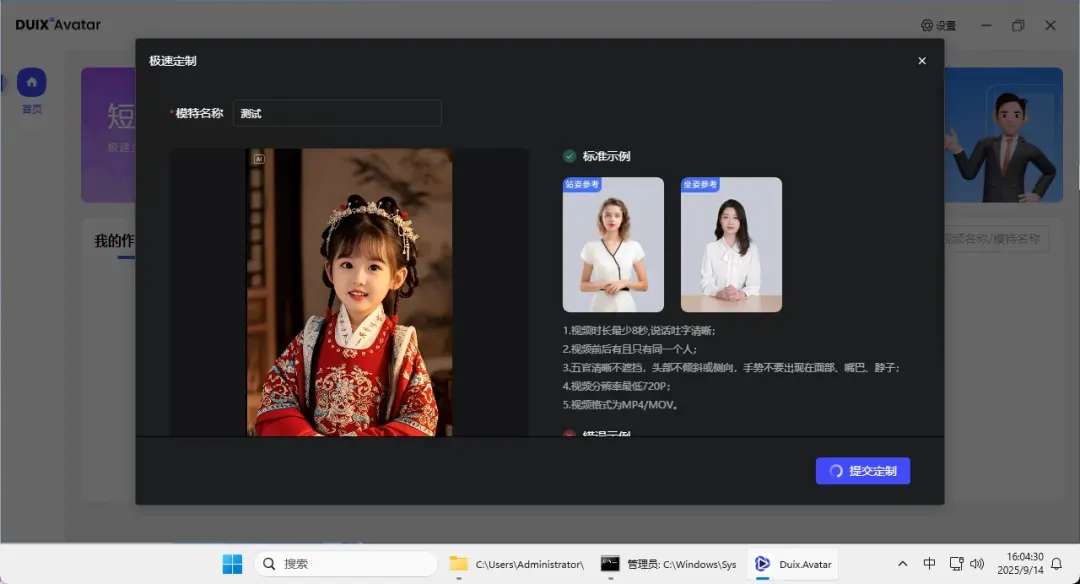The width and height of the screenshot is (1080, 584).
Task: Open the notification bell in the taskbar
Action: (x=1056, y=564)
